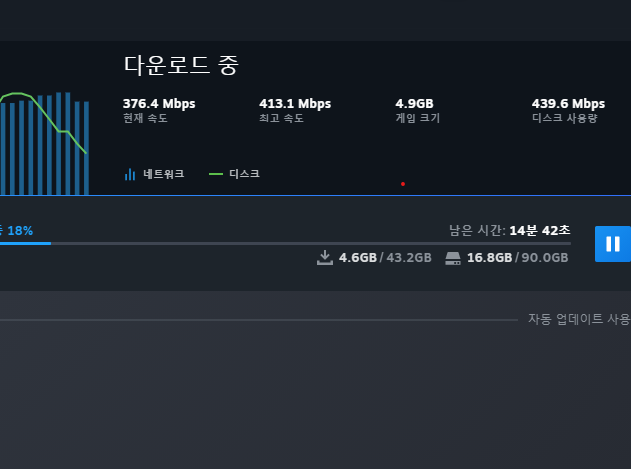Viewport: 631px width, 469px height.
Task: Click the 4.6GB / 43.2GB downloaded amount
Action: click(385, 258)
